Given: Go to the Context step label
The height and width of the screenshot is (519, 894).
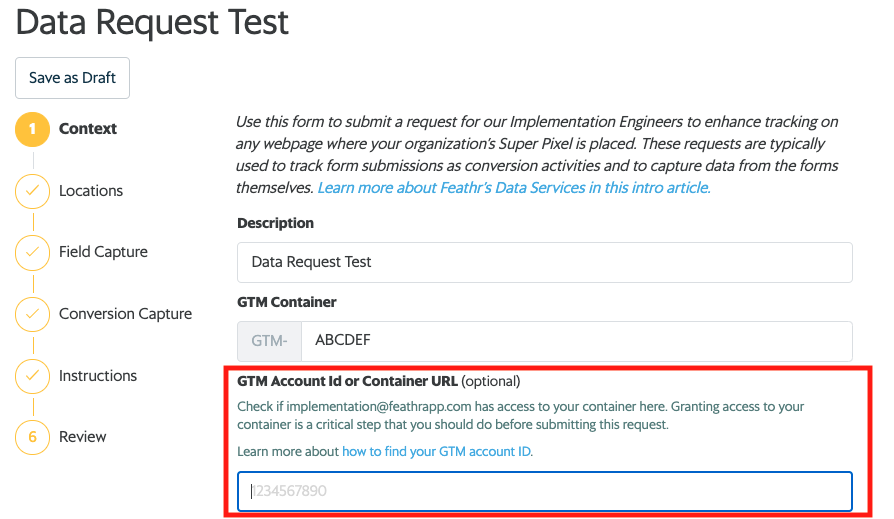Looking at the screenshot, I should point(88,129).
